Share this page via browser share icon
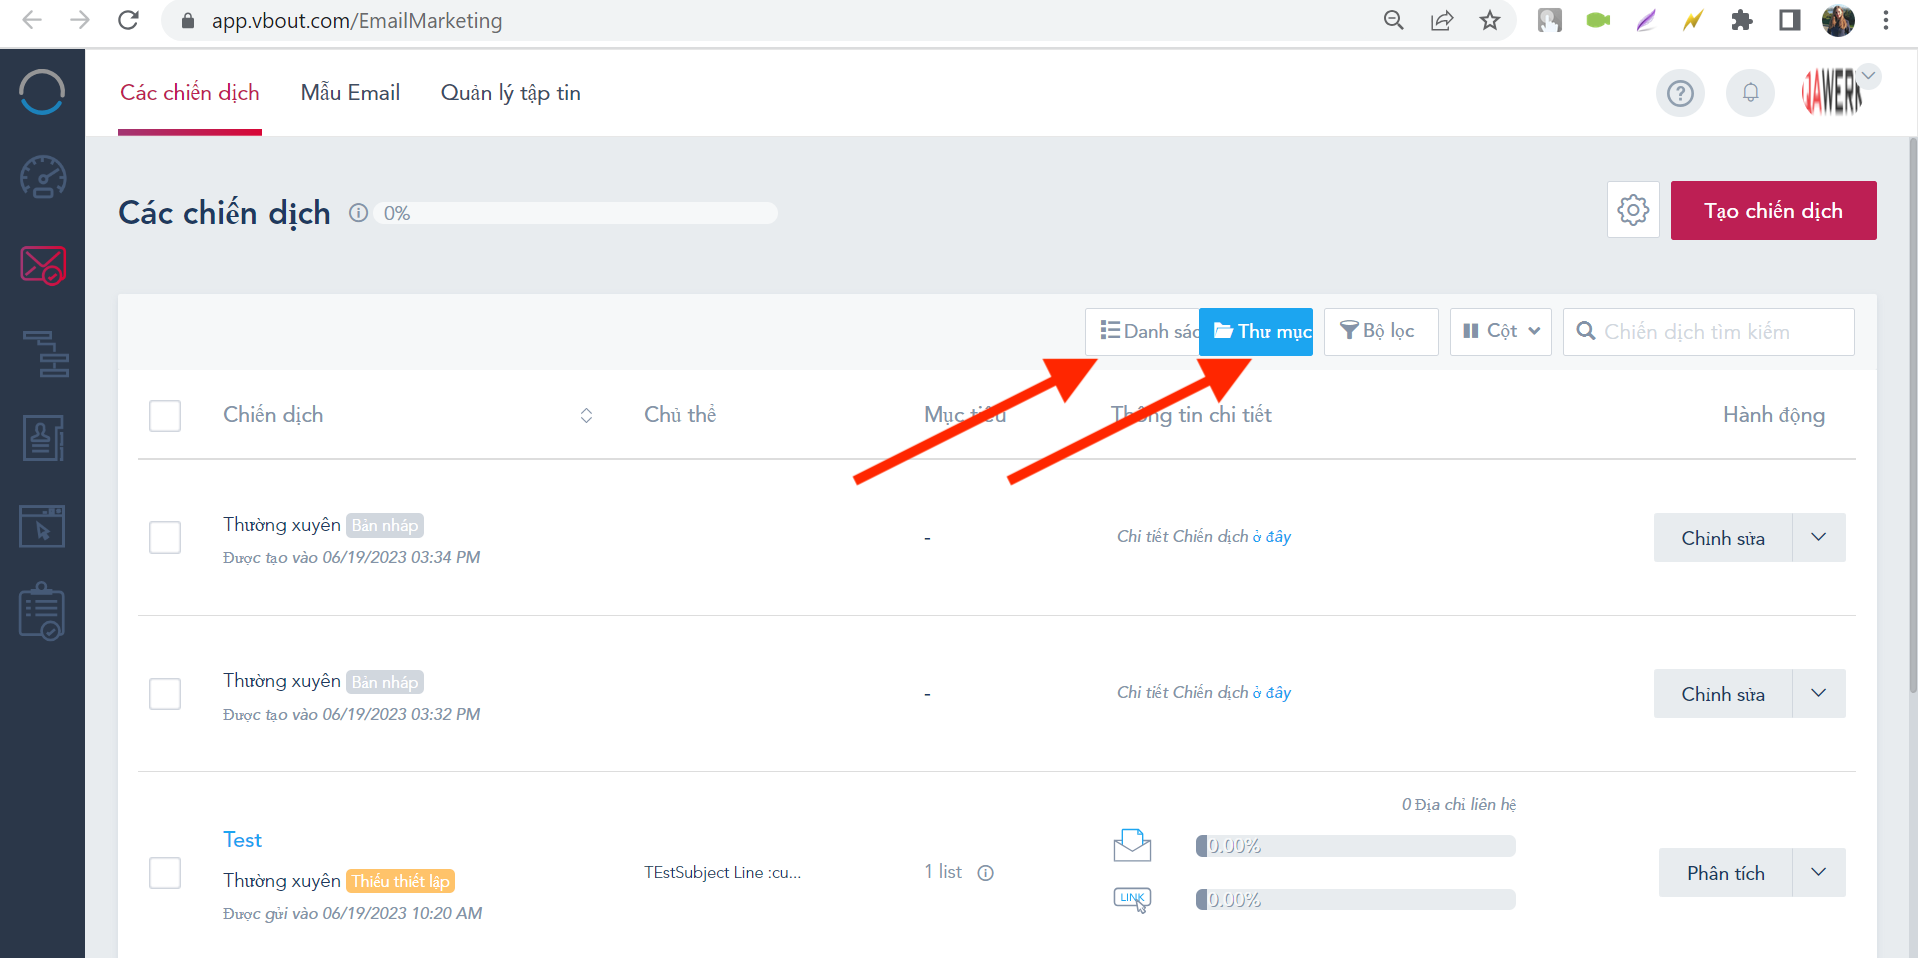 1442,20
